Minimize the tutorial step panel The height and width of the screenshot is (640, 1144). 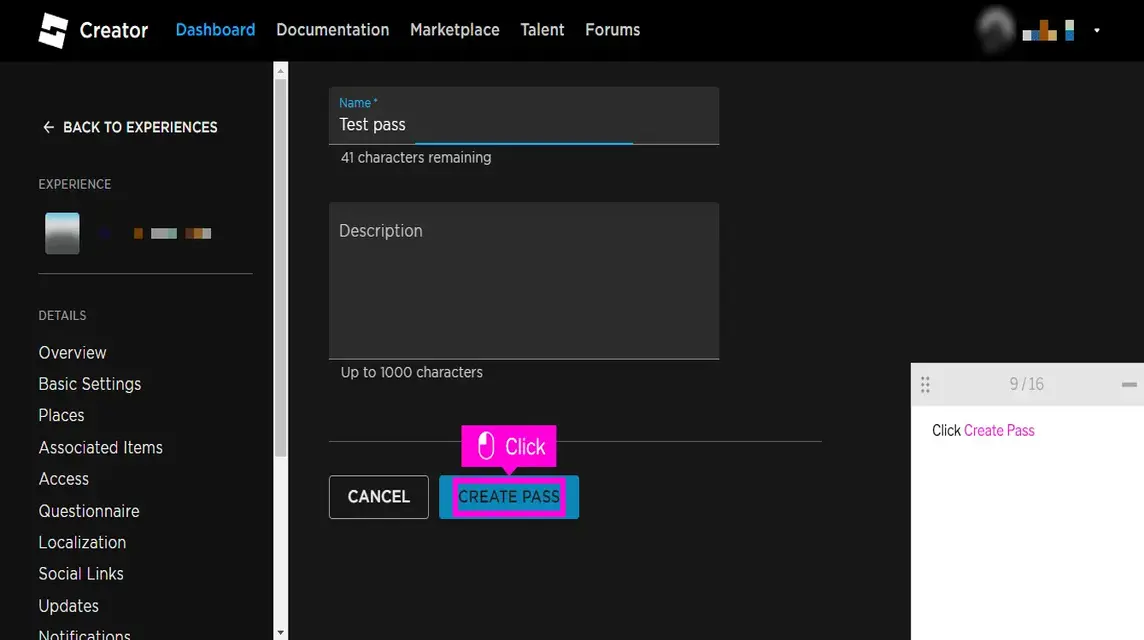click(1131, 383)
